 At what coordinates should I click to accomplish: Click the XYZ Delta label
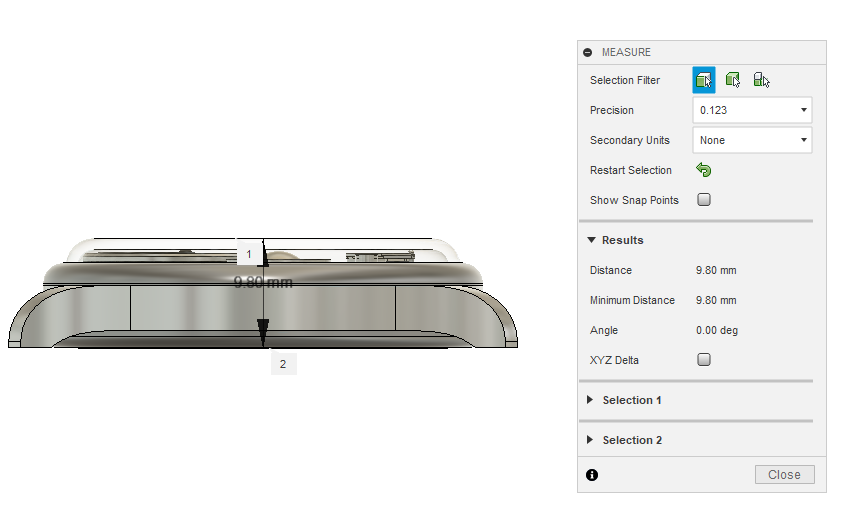click(x=614, y=360)
